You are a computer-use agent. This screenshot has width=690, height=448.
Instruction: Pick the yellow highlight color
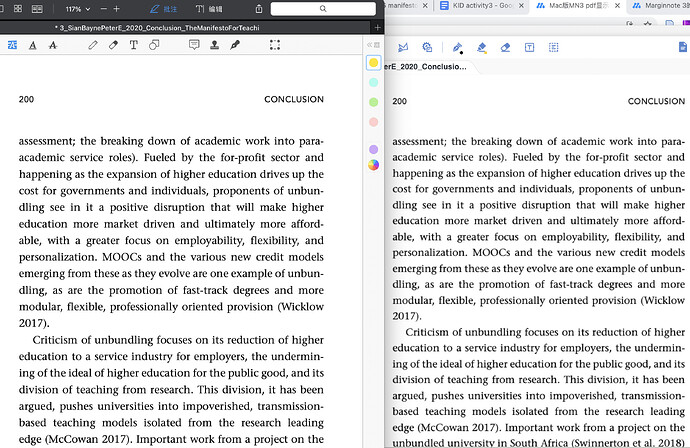(x=374, y=63)
